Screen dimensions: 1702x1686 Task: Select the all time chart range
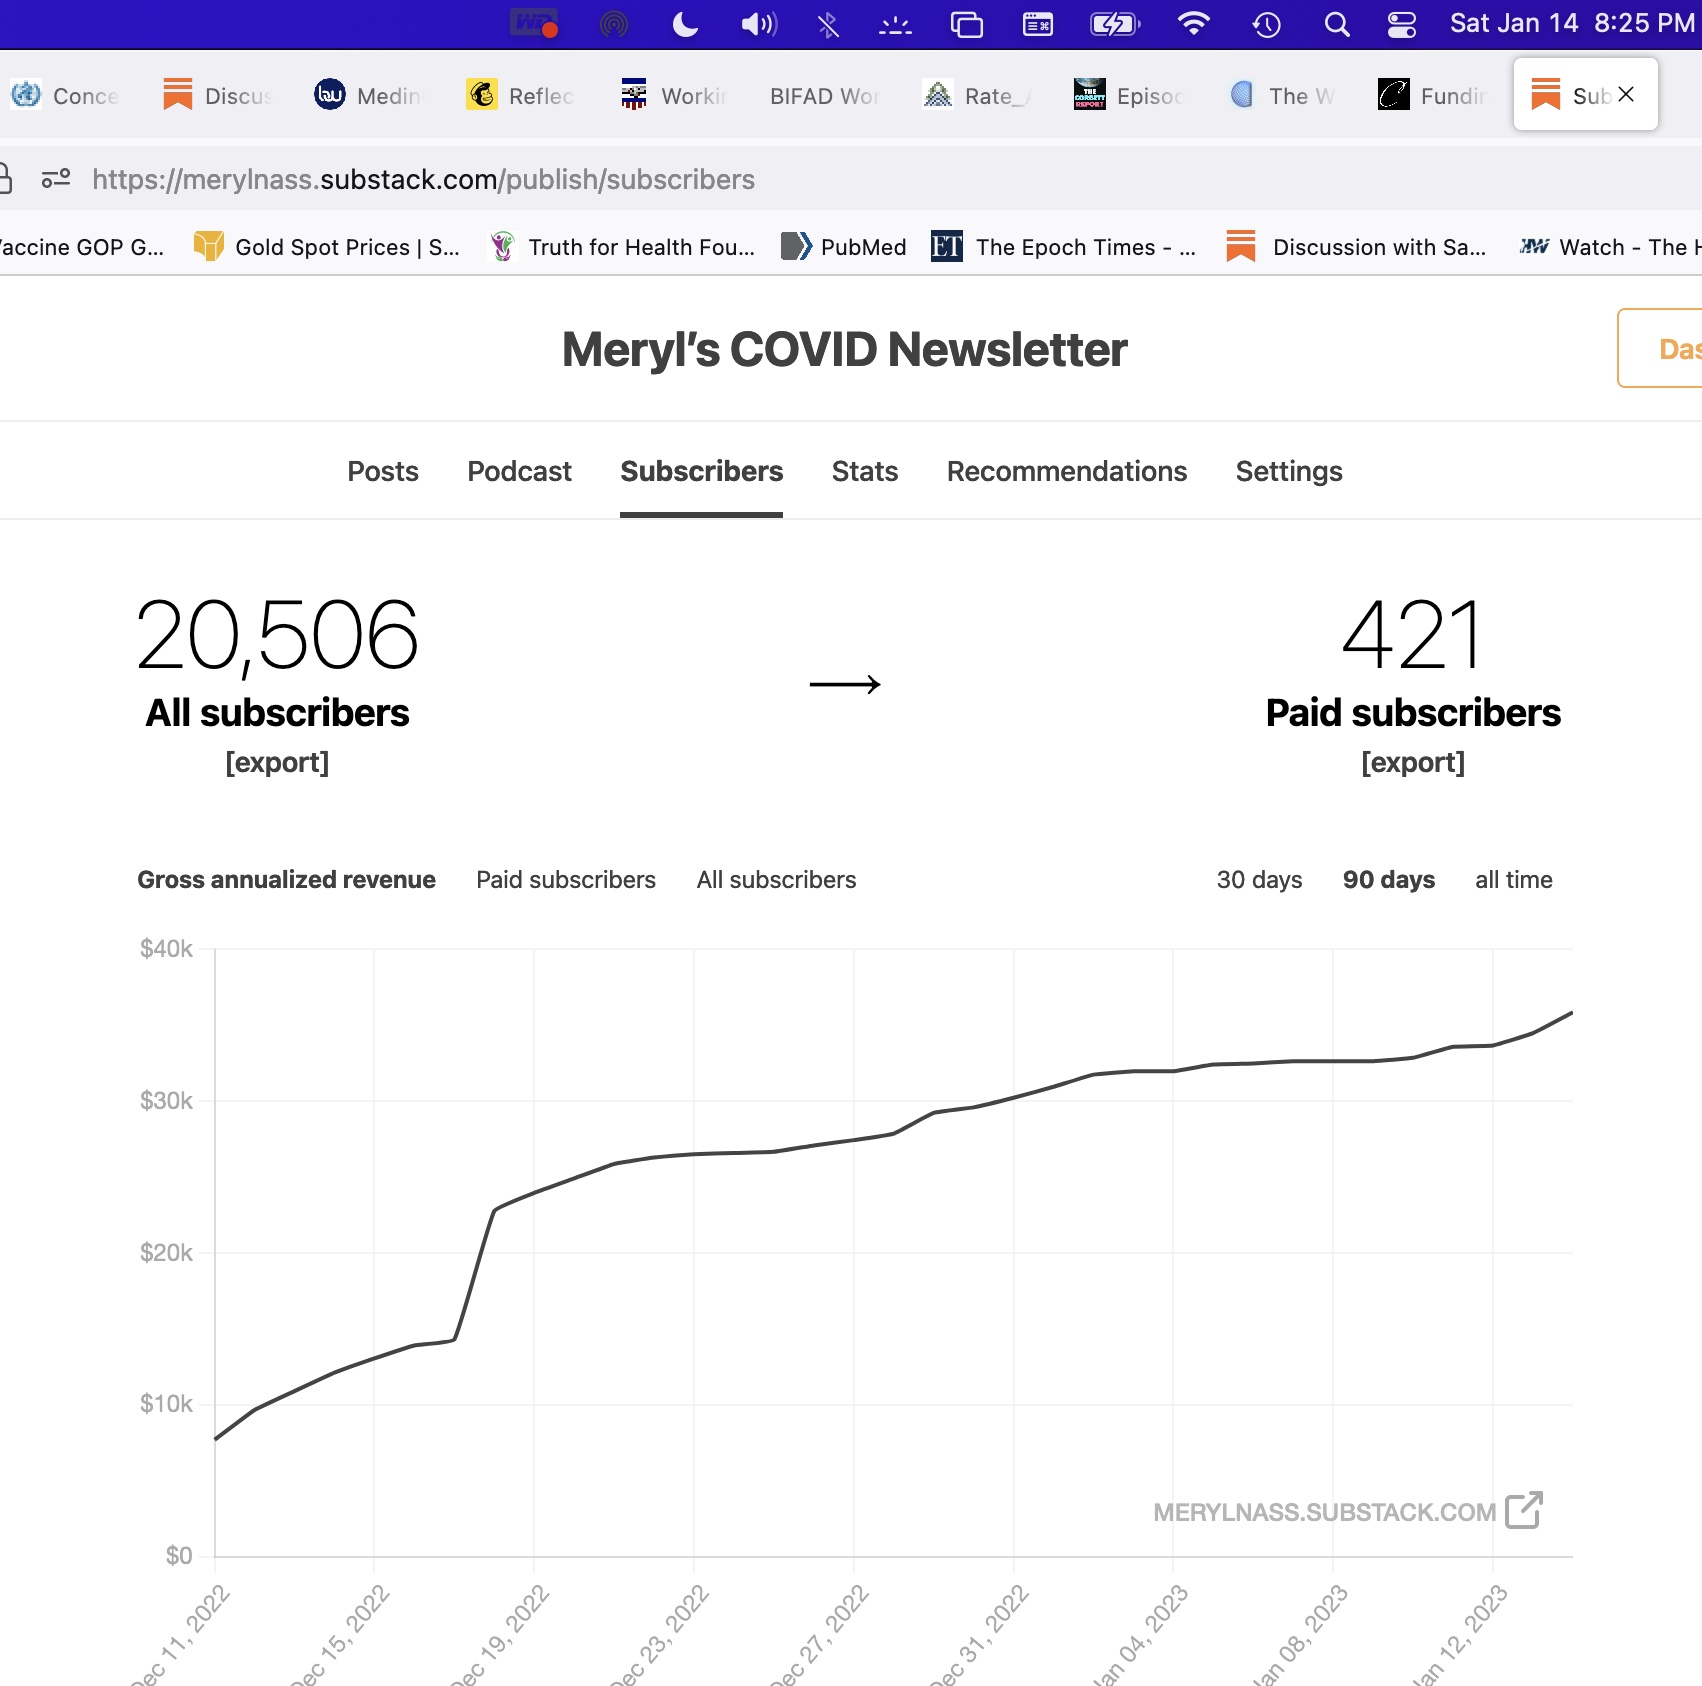1513,880
